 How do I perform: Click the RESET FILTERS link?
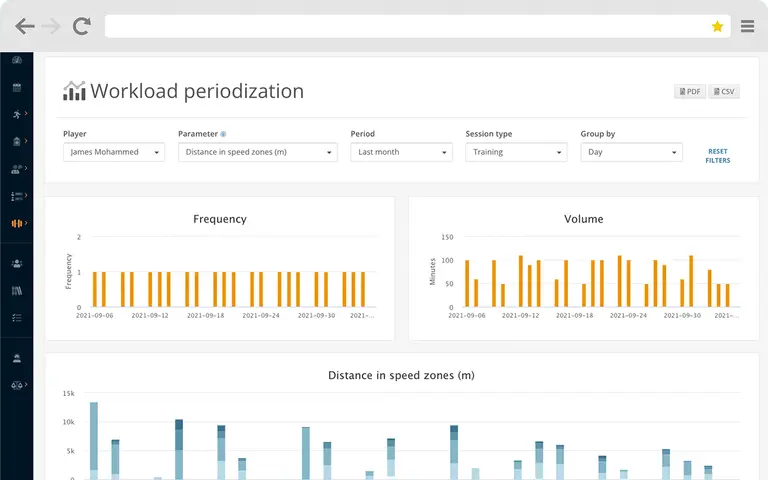[718, 156]
